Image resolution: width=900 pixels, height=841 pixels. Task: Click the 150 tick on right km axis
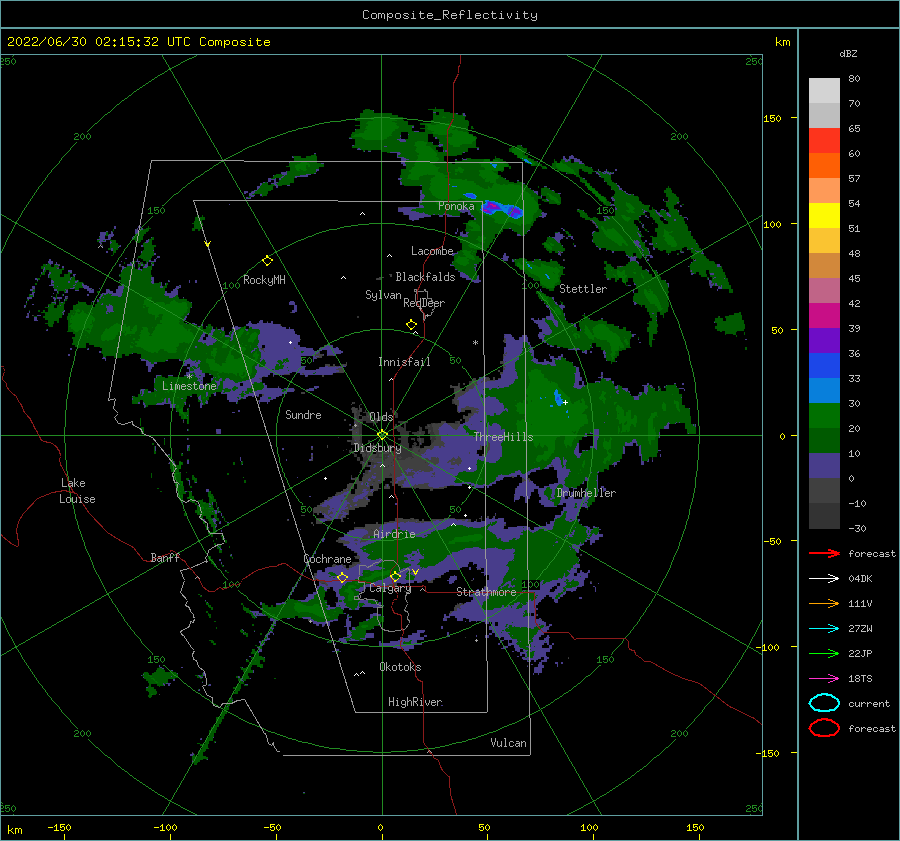point(772,118)
